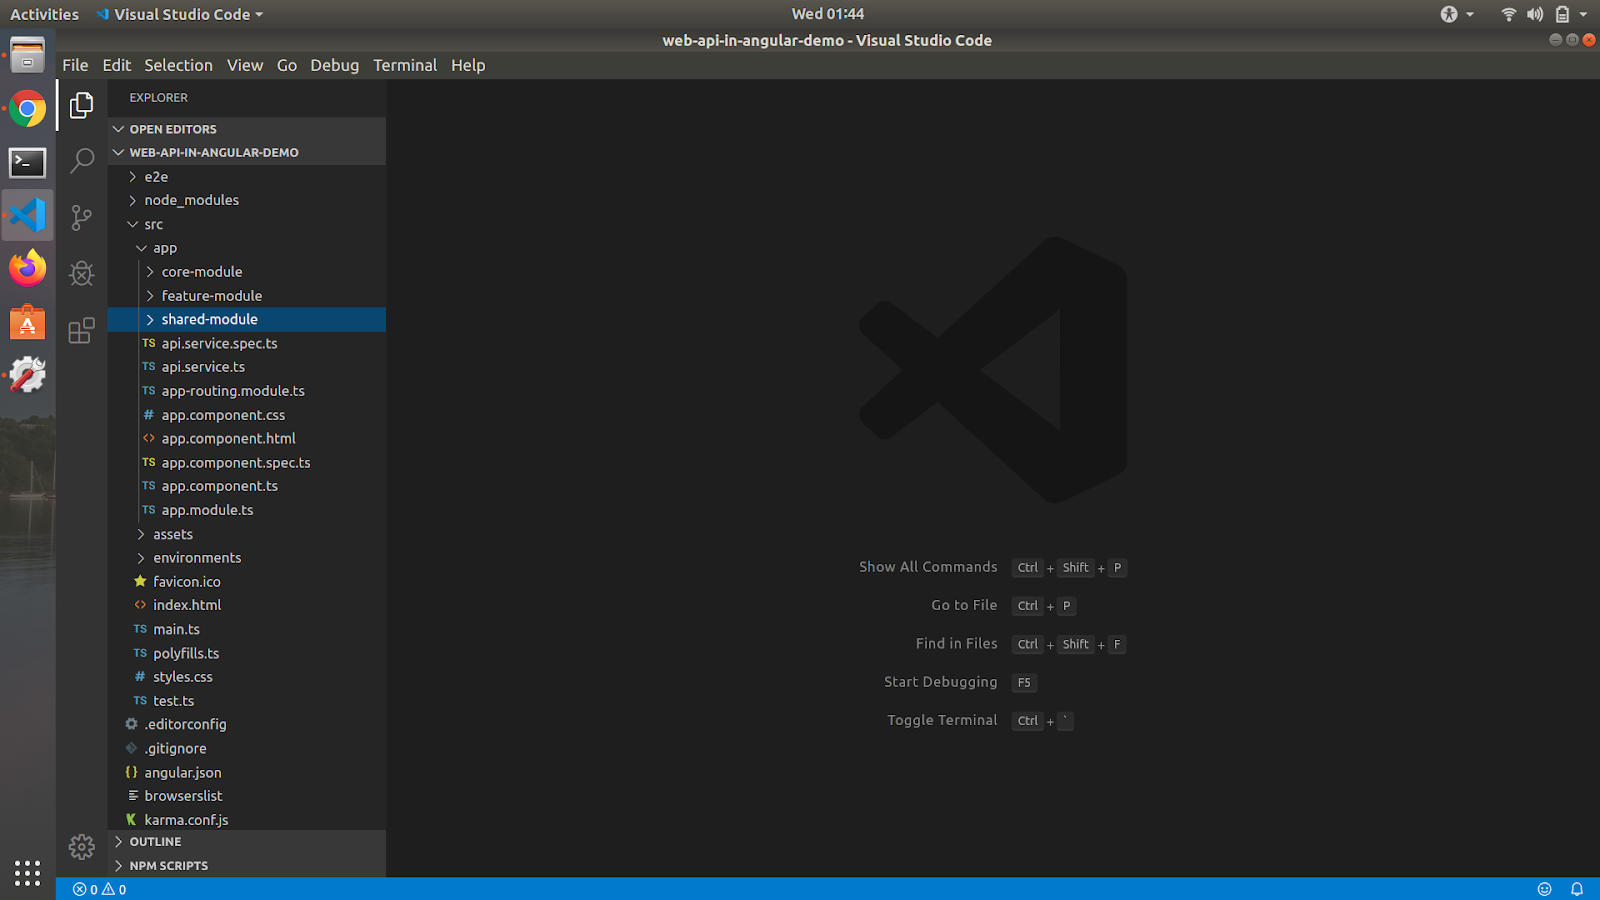Expand the feature-module folder
The width and height of the screenshot is (1600, 900).
247,296
